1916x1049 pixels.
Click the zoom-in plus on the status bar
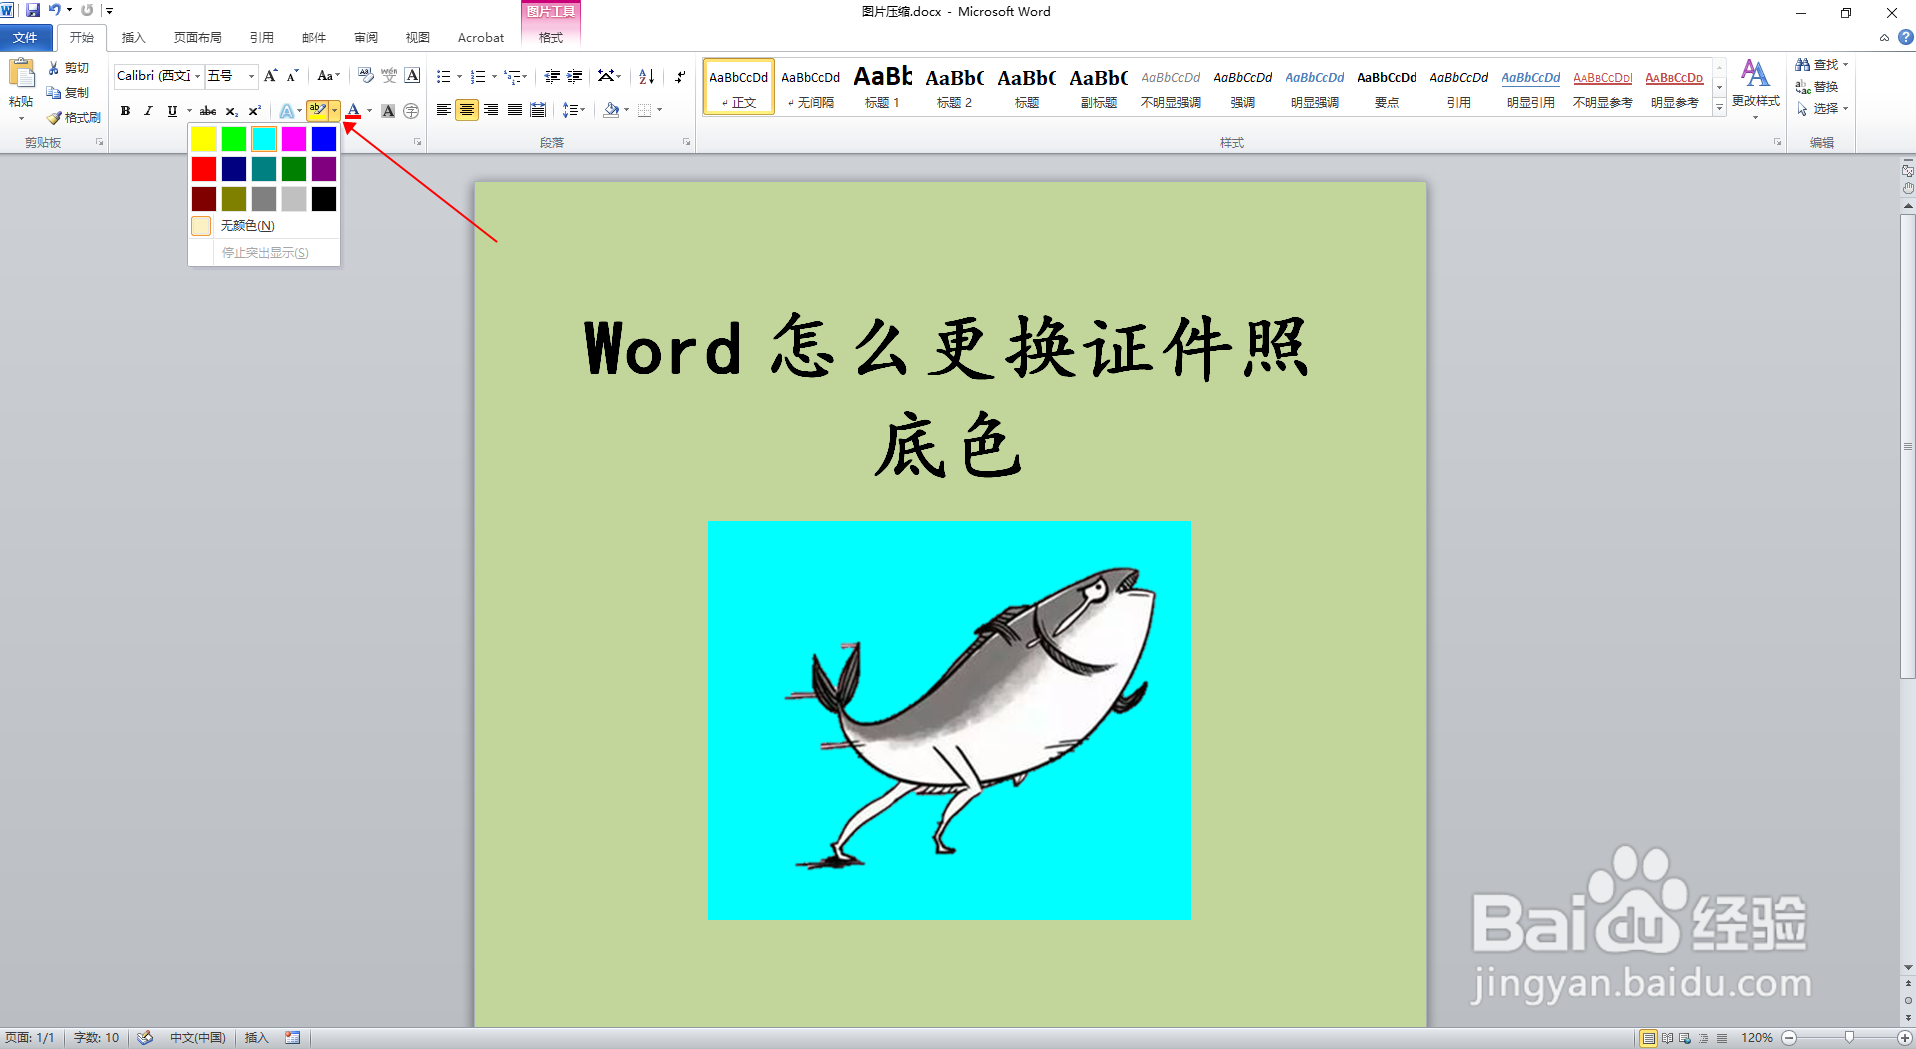[1903, 1038]
